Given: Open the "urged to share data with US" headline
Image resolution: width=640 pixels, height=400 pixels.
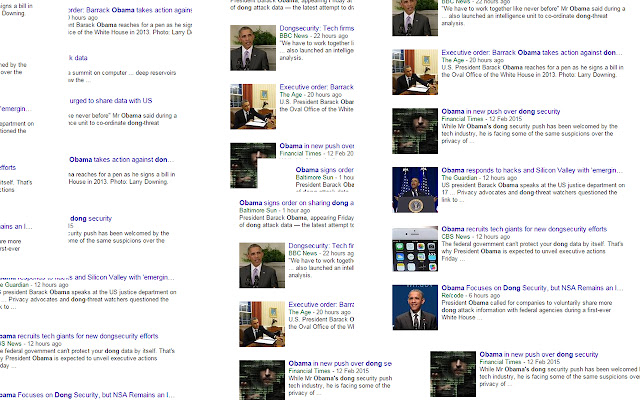Looking at the screenshot, I should point(111,100).
